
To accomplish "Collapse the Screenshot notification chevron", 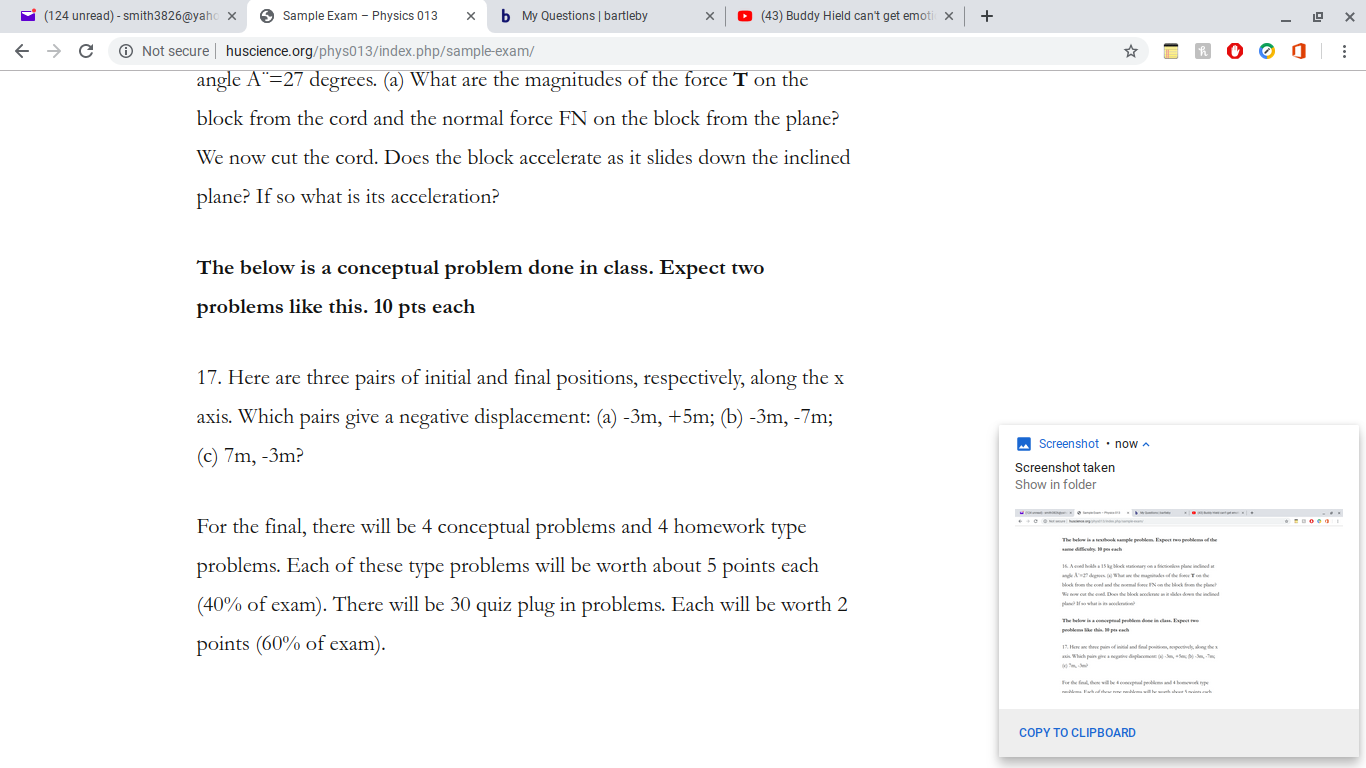I will pos(1146,444).
